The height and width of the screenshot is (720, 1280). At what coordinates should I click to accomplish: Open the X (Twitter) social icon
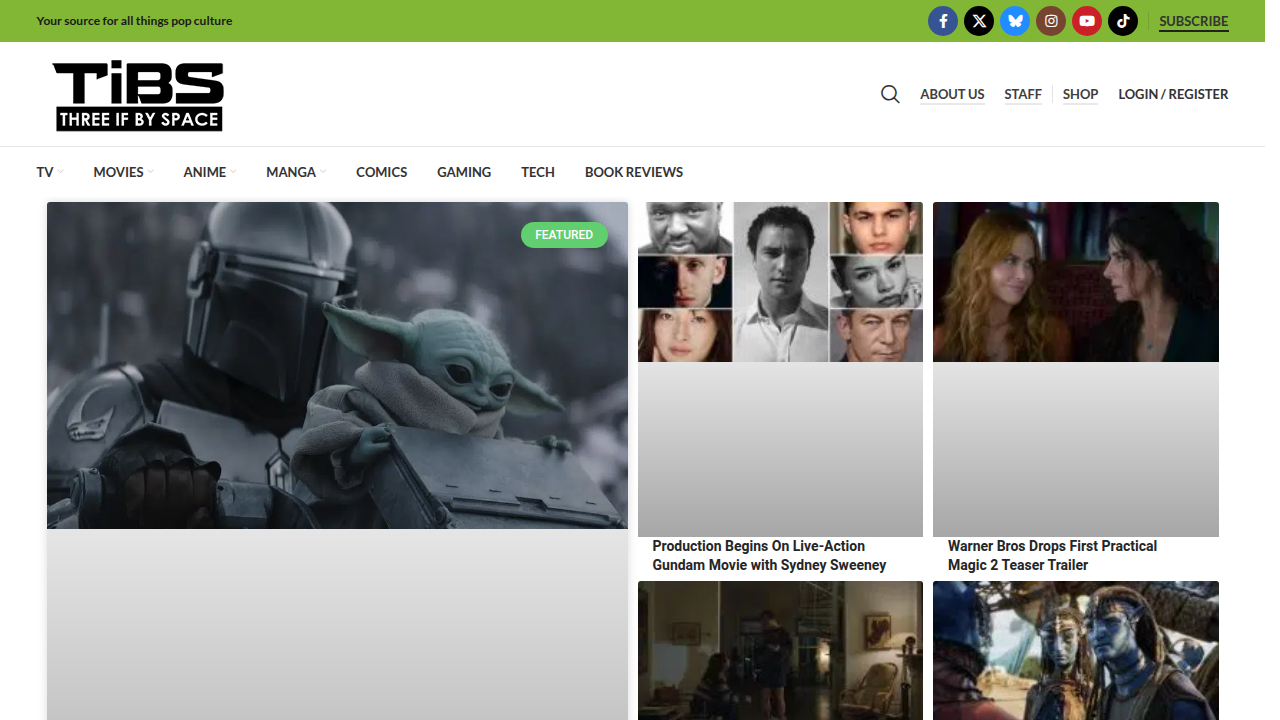click(979, 21)
